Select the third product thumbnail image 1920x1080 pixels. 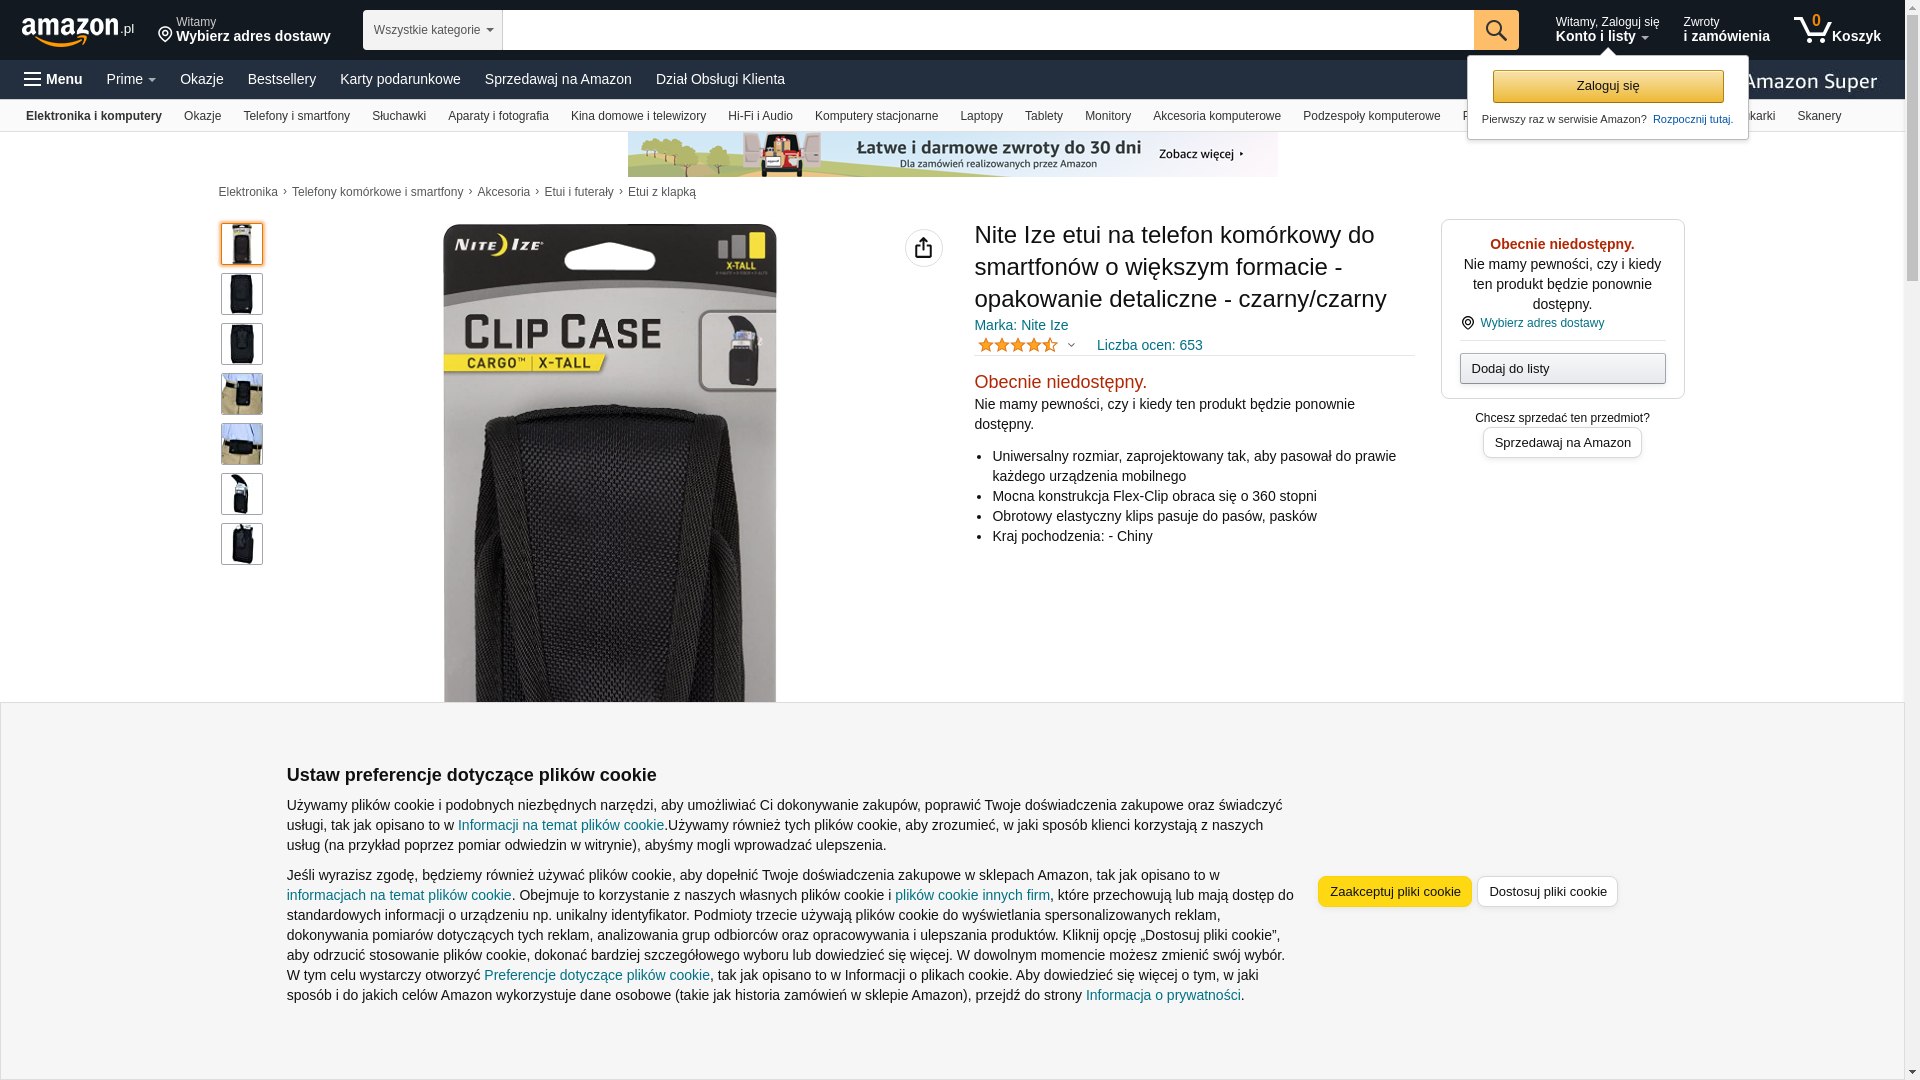click(x=242, y=344)
